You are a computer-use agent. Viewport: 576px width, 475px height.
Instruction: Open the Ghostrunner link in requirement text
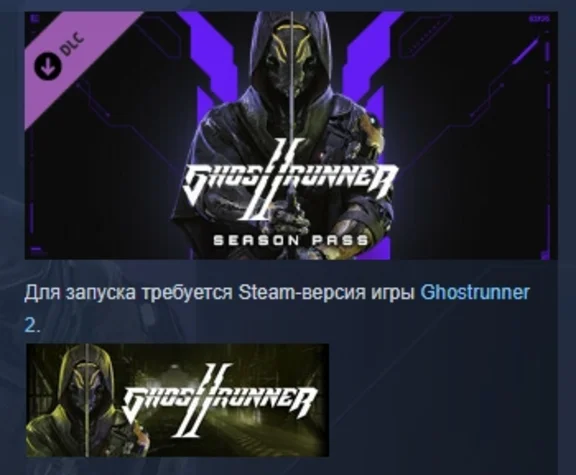click(x=475, y=293)
